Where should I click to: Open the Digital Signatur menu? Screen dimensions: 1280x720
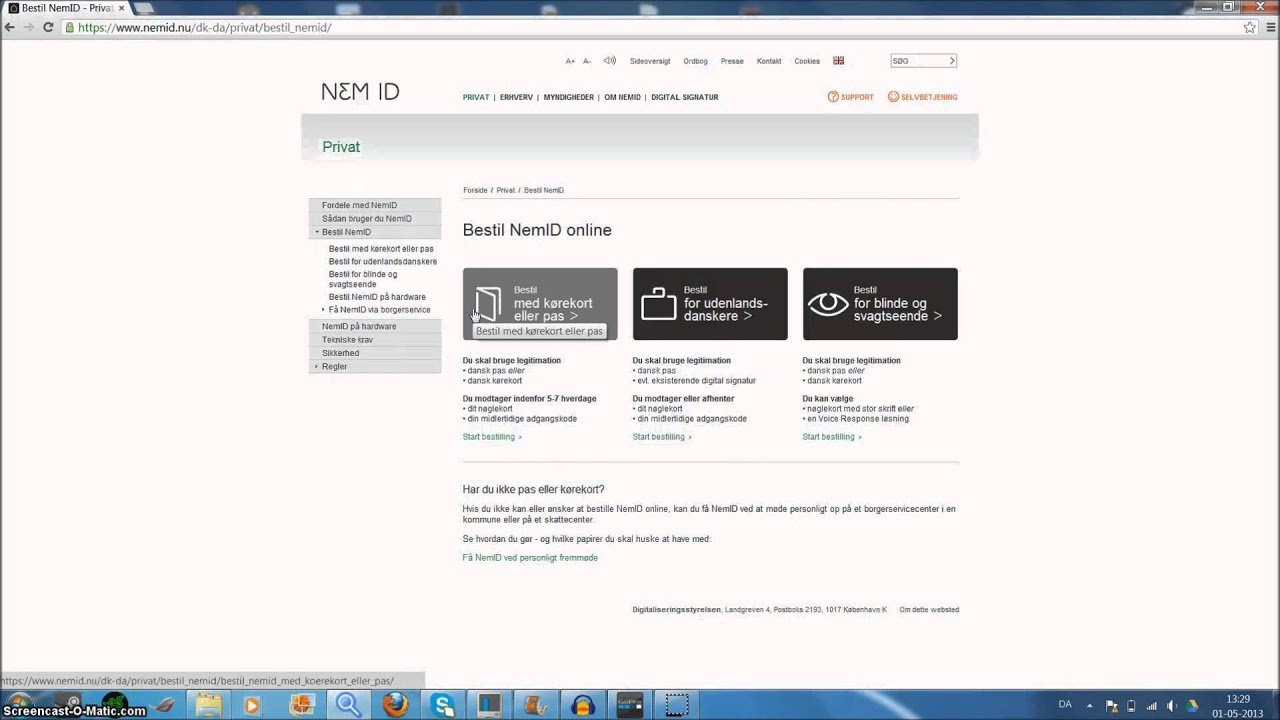pos(685,97)
